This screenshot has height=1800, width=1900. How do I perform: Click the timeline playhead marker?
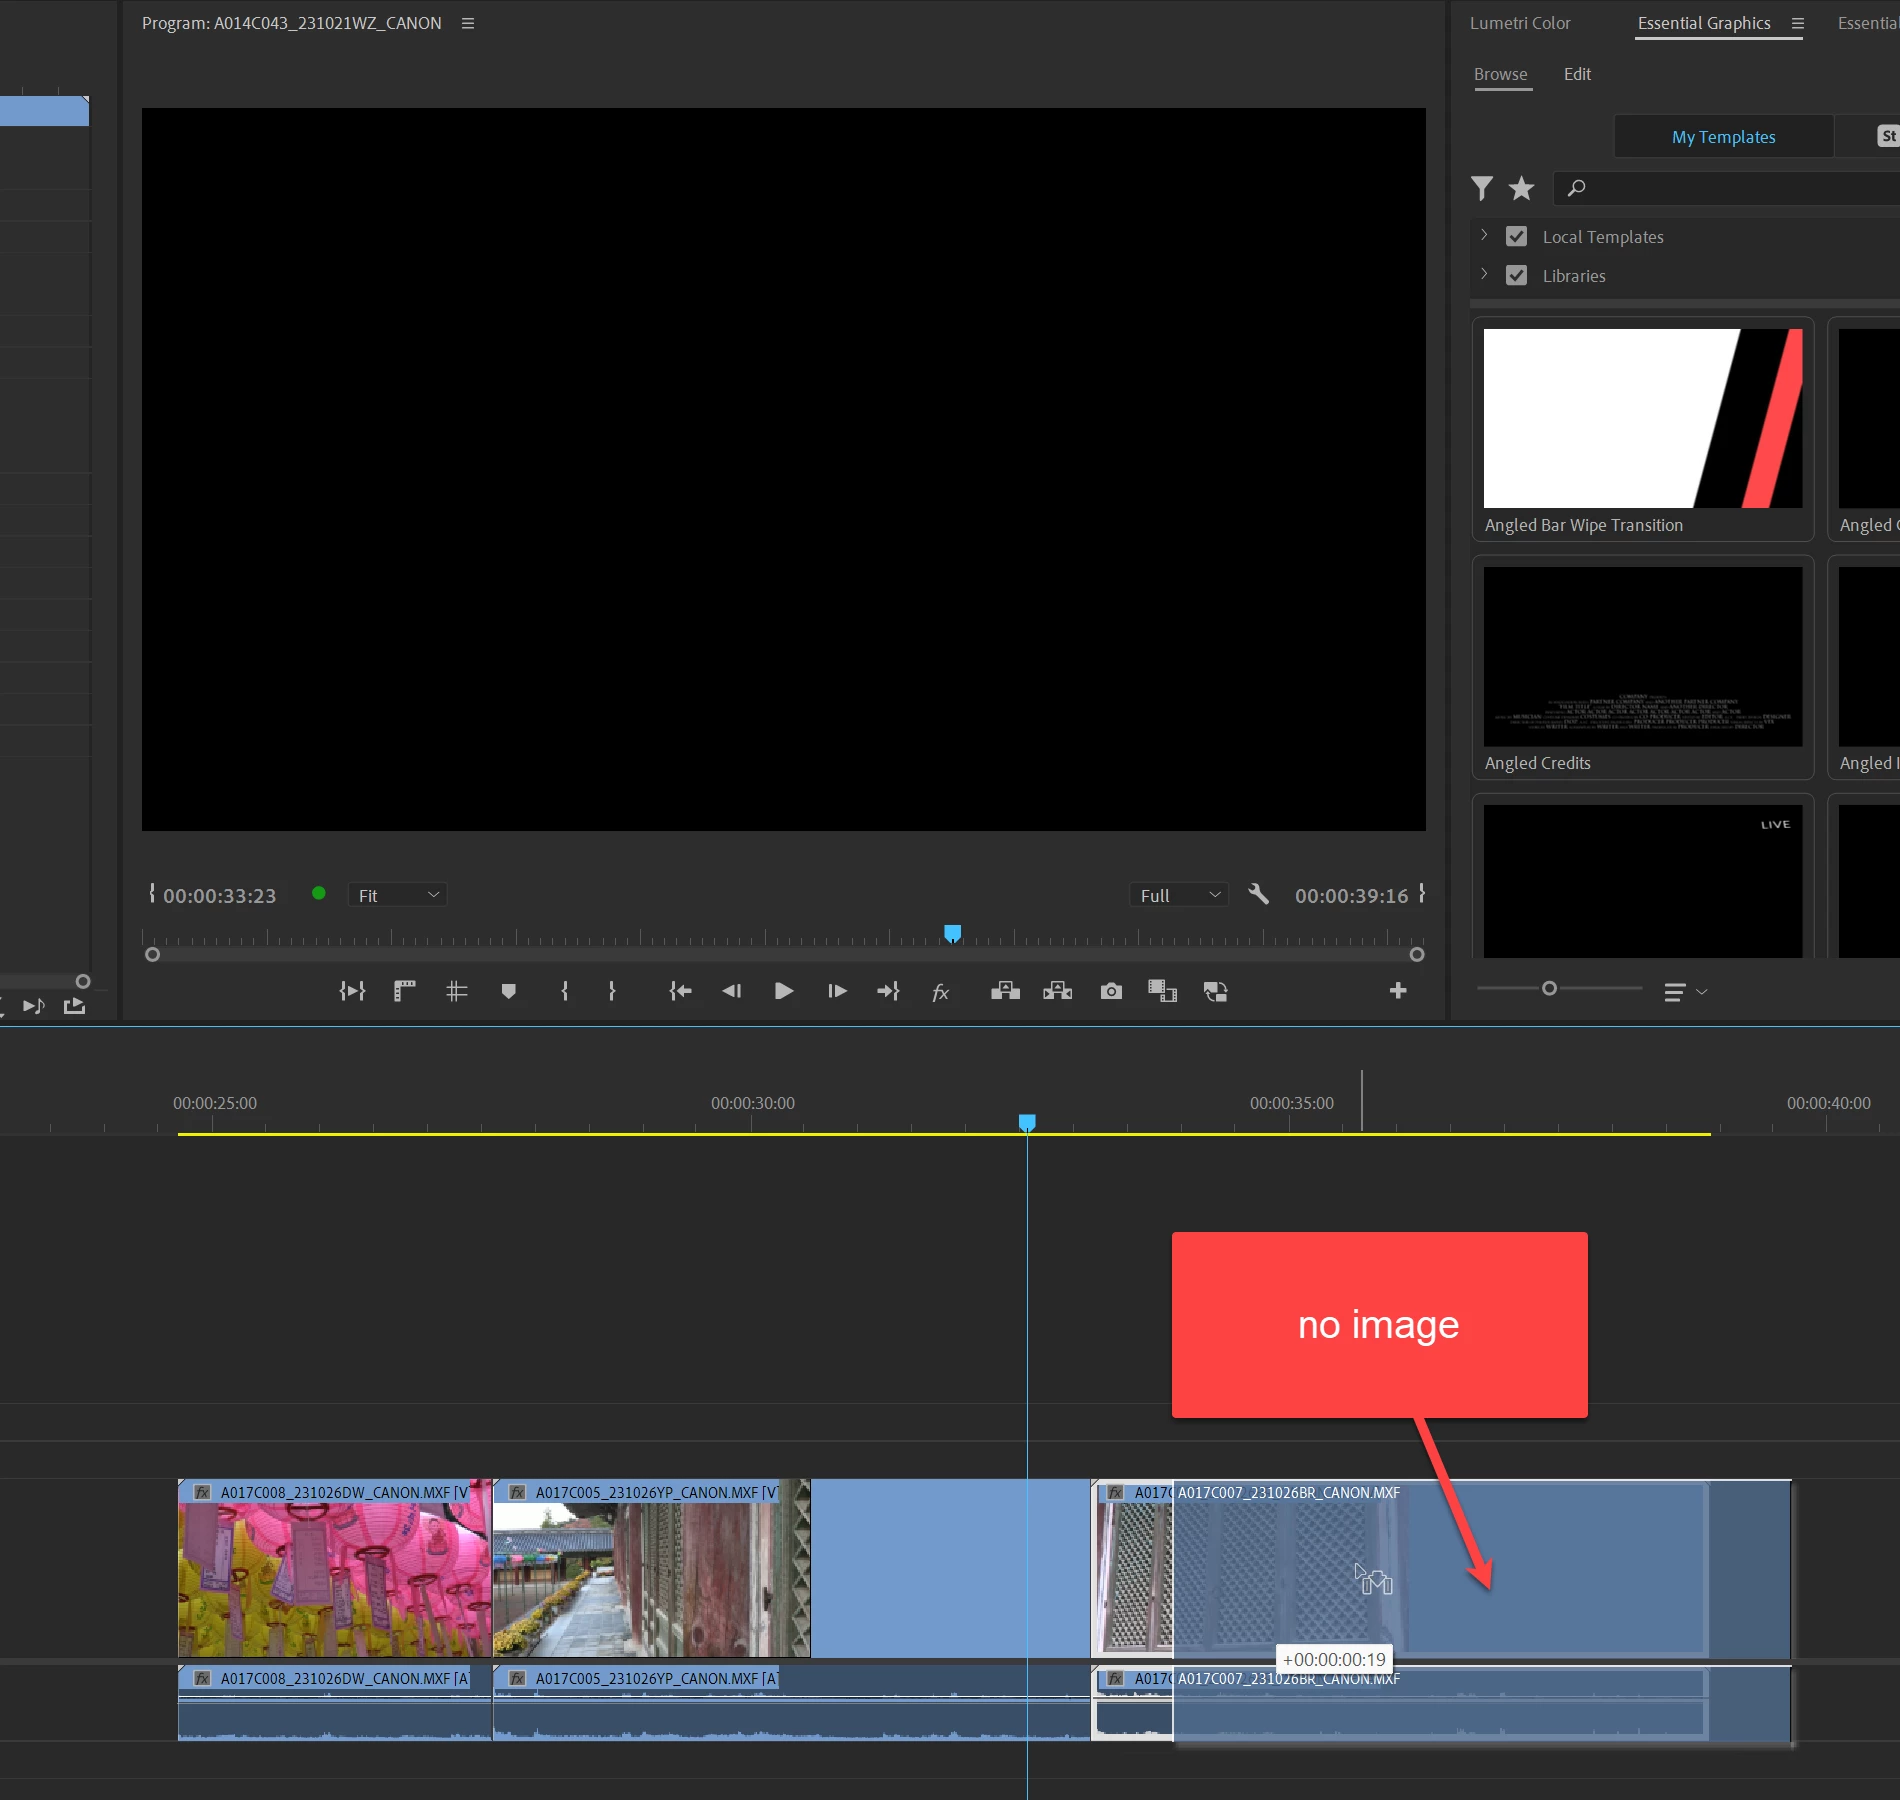[1027, 1123]
